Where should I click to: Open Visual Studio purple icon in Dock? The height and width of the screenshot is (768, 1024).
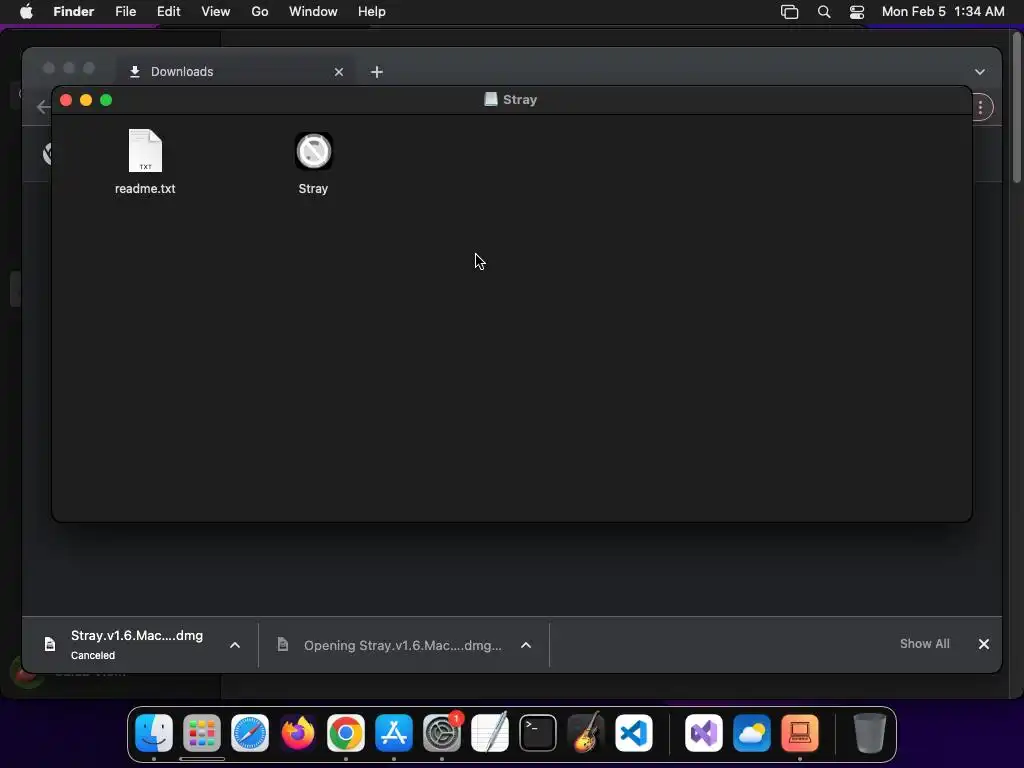coord(703,733)
